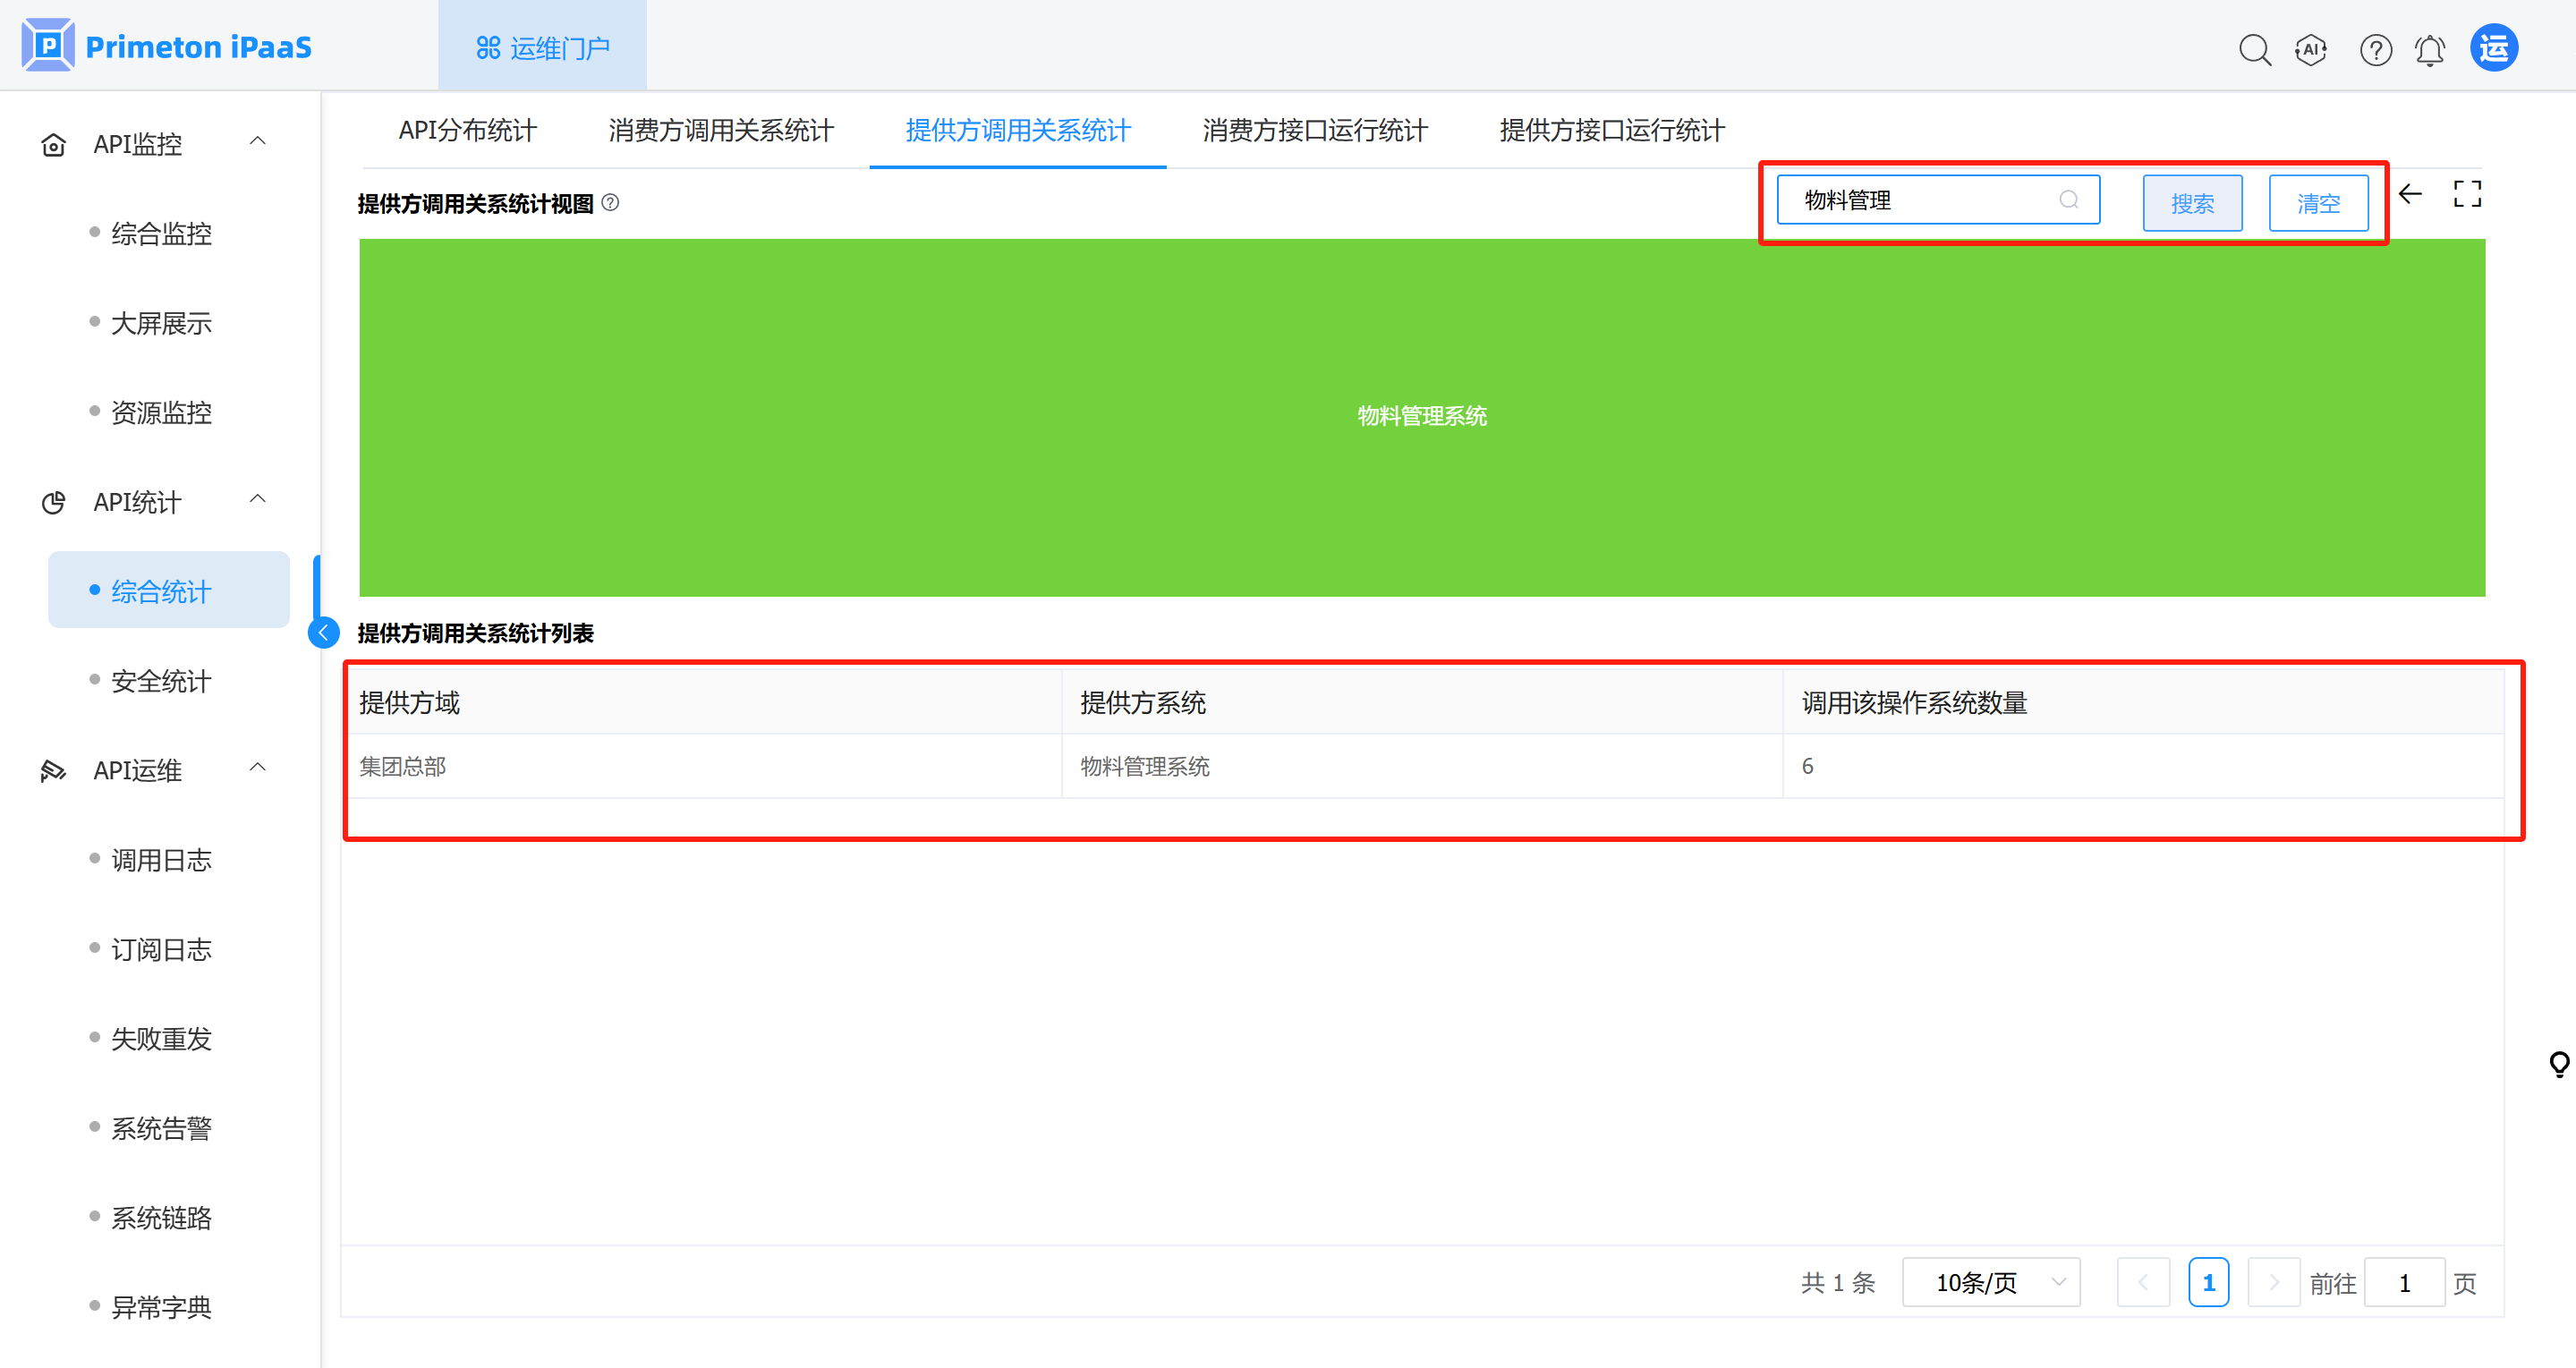The width and height of the screenshot is (2576, 1368).
Task: Click the 搜索 button
Action: [2191, 203]
